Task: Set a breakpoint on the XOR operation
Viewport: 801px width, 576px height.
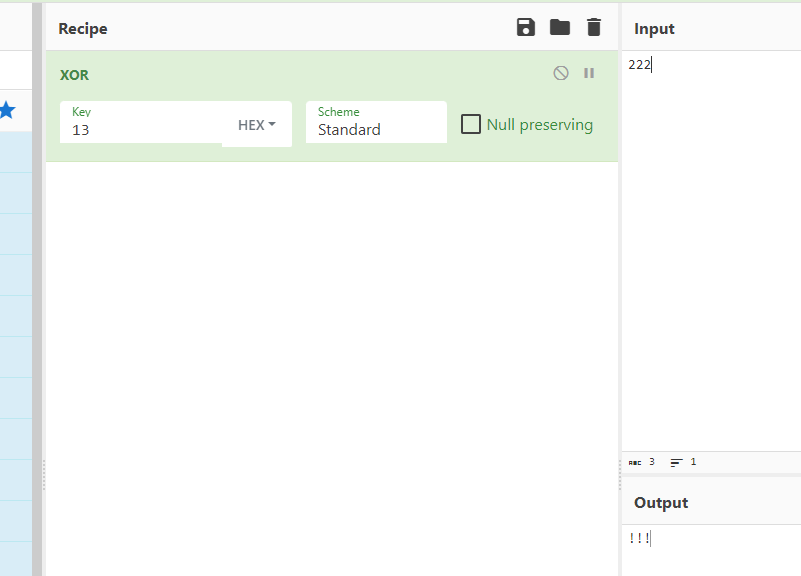Action: point(589,73)
